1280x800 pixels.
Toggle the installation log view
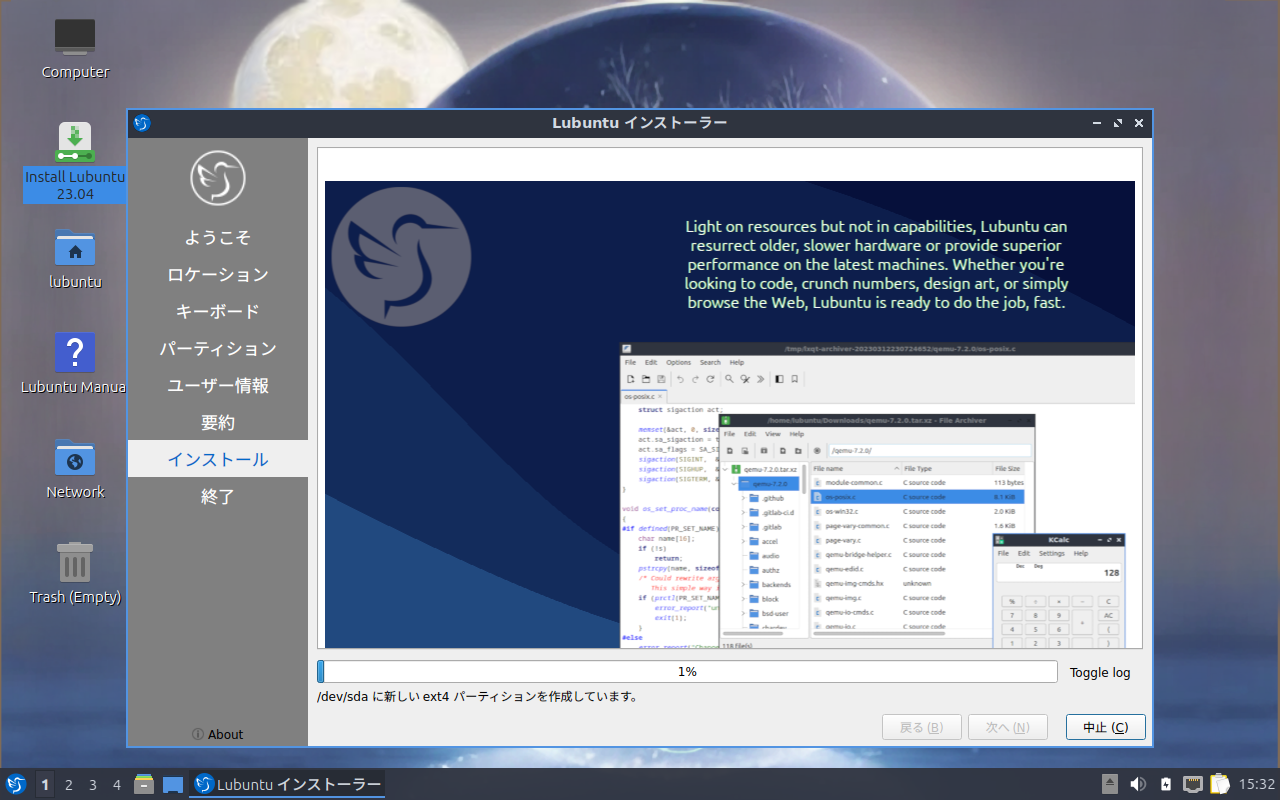(x=1100, y=672)
